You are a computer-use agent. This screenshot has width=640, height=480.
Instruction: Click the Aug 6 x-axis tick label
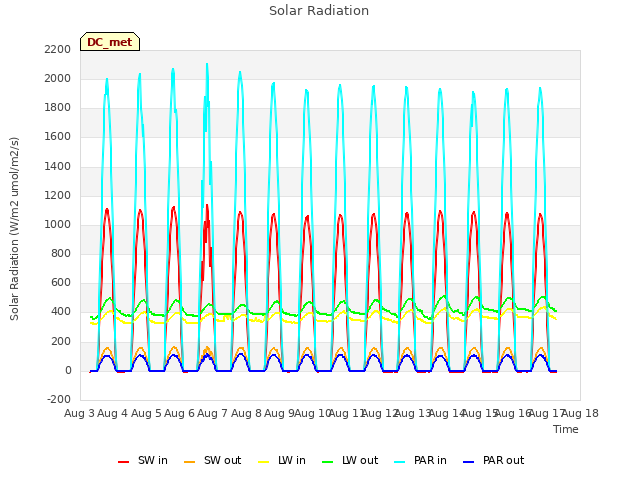pyautogui.click(x=179, y=413)
